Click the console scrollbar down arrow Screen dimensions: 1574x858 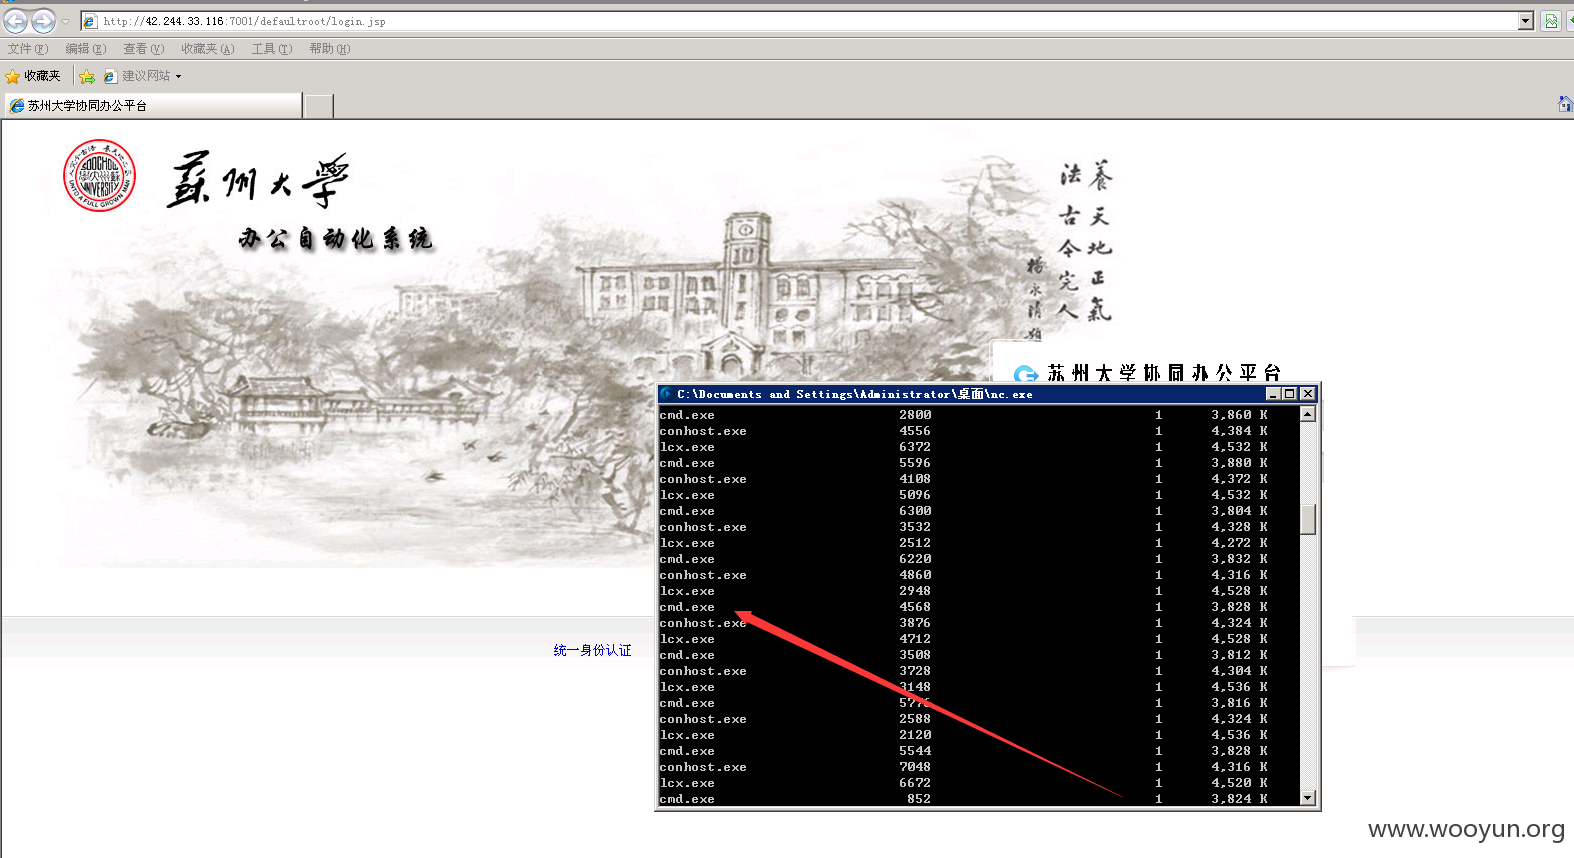click(x=1307, y=797)
